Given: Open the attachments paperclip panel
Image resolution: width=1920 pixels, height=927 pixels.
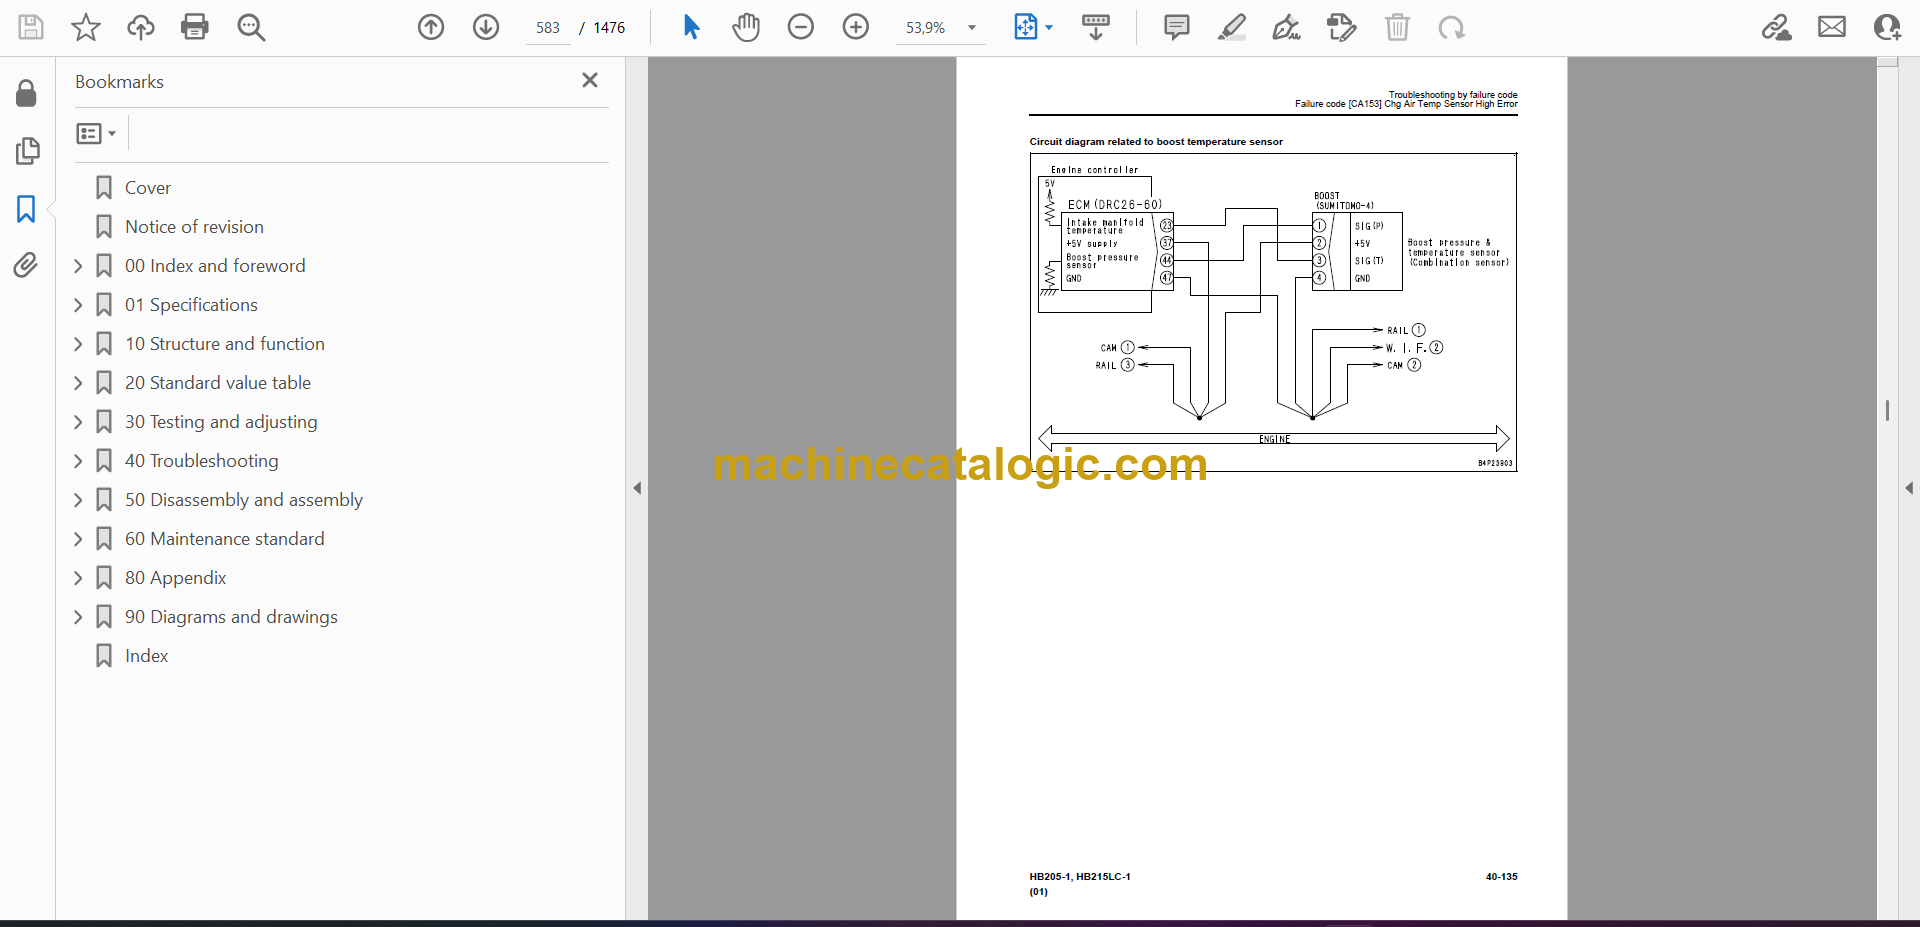Looking at the screenshot, I should pos(26,265).
